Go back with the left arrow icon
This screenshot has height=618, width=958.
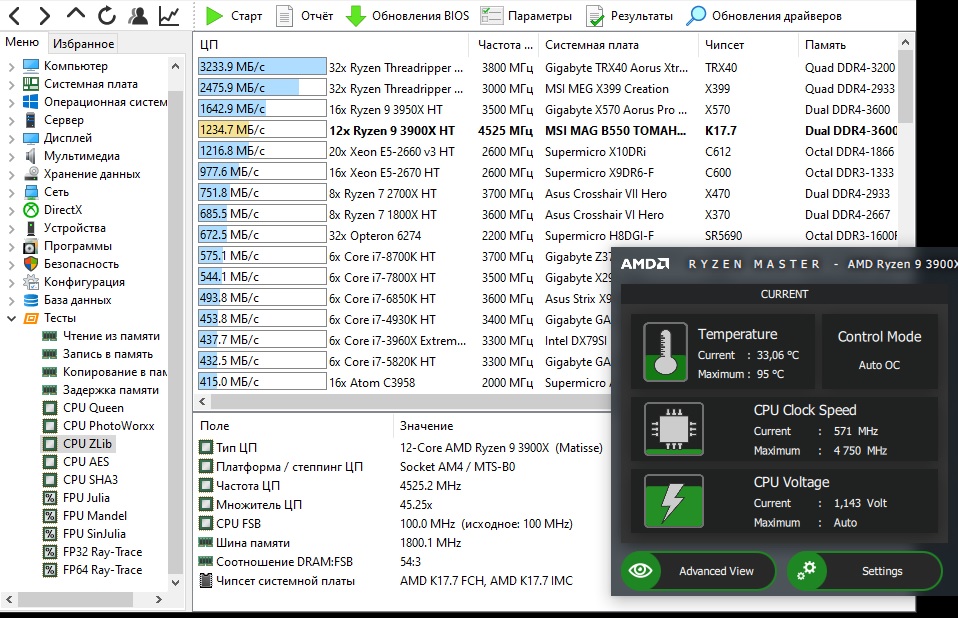click(x=15, y=15)
